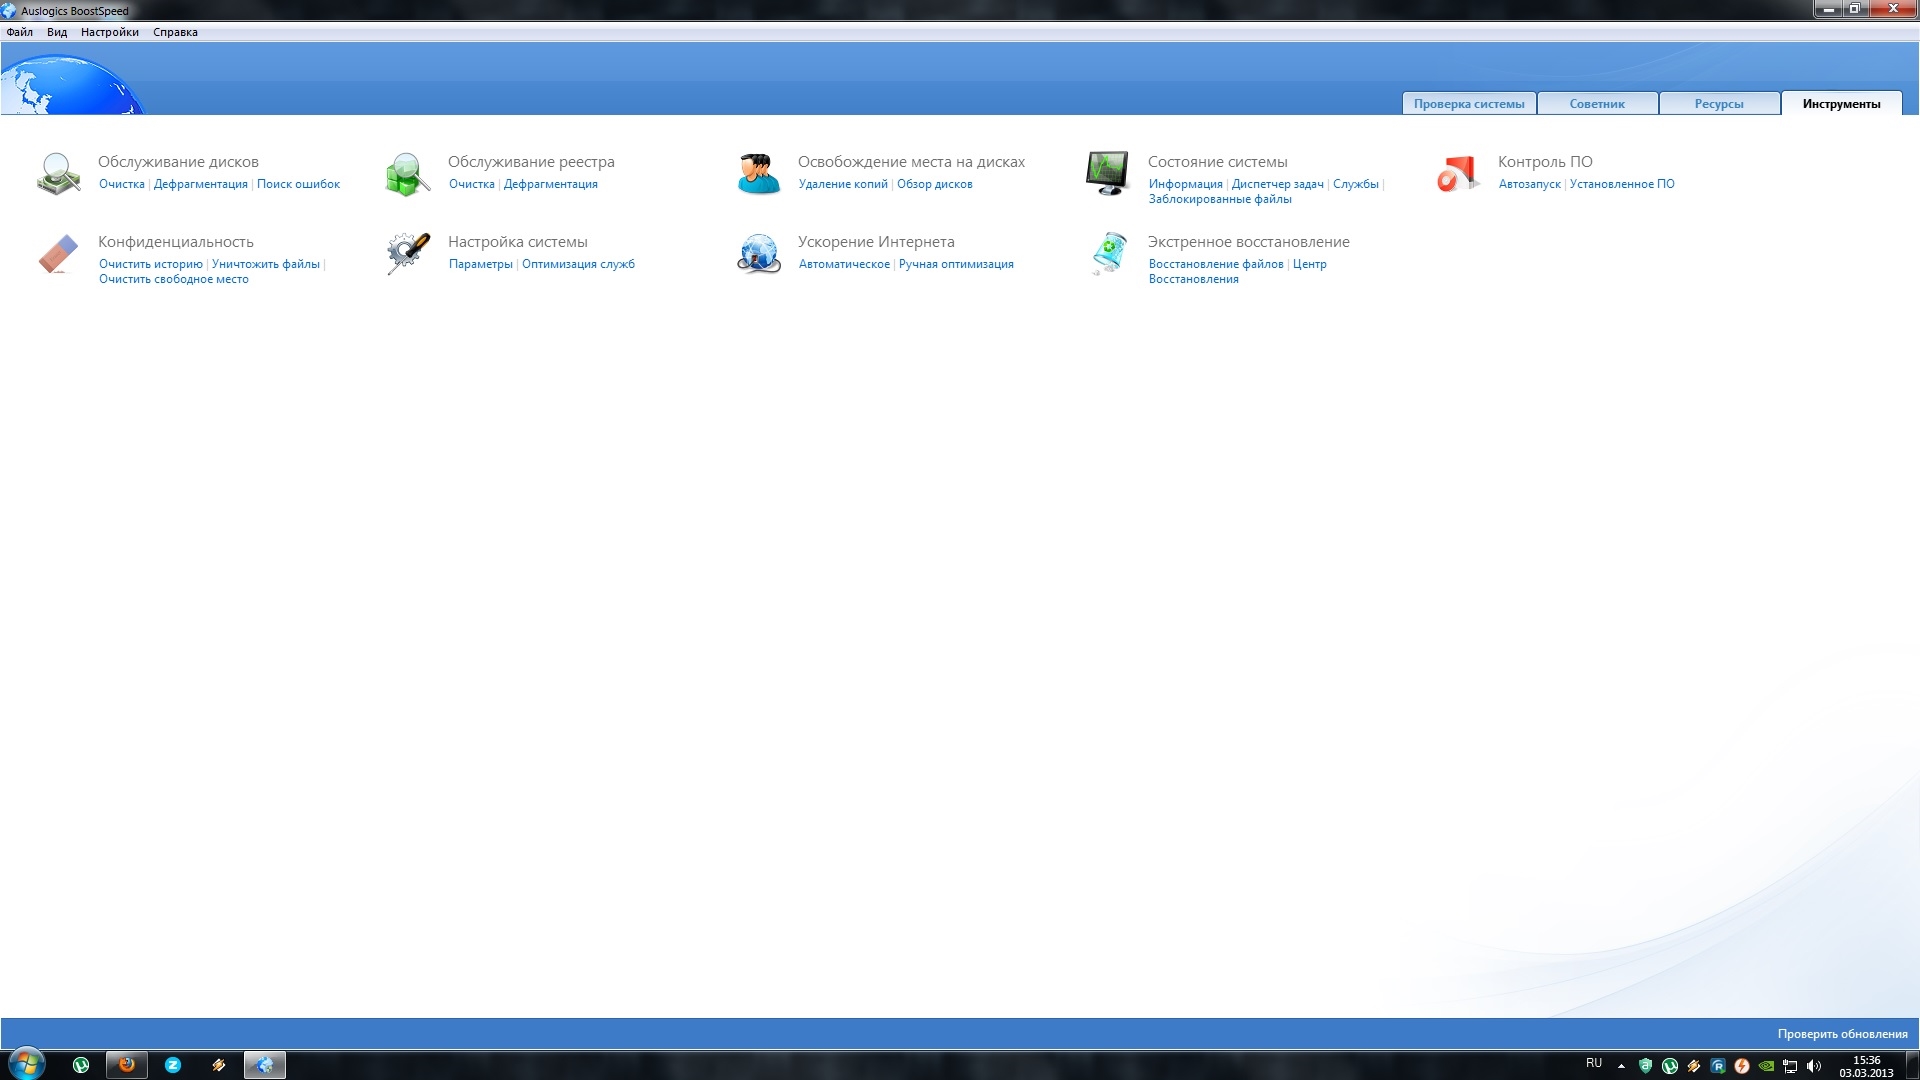Switch to Проверка системы tab
Screen dimensions: 1920x1080
click(1468, 104)
